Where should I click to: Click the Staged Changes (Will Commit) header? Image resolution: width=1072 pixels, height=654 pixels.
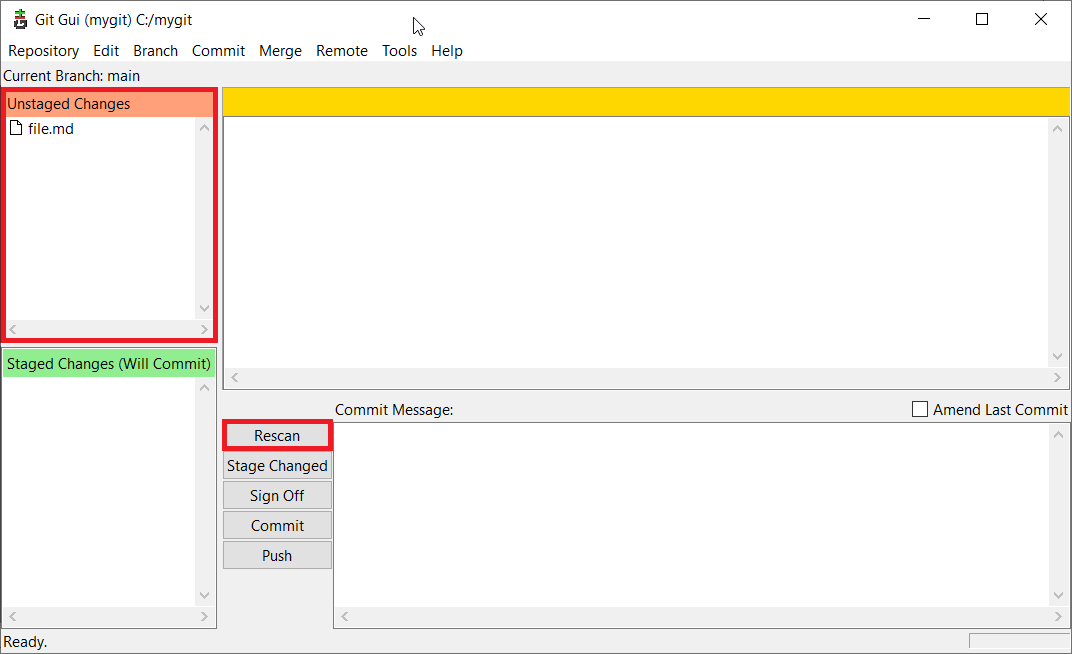109,364
